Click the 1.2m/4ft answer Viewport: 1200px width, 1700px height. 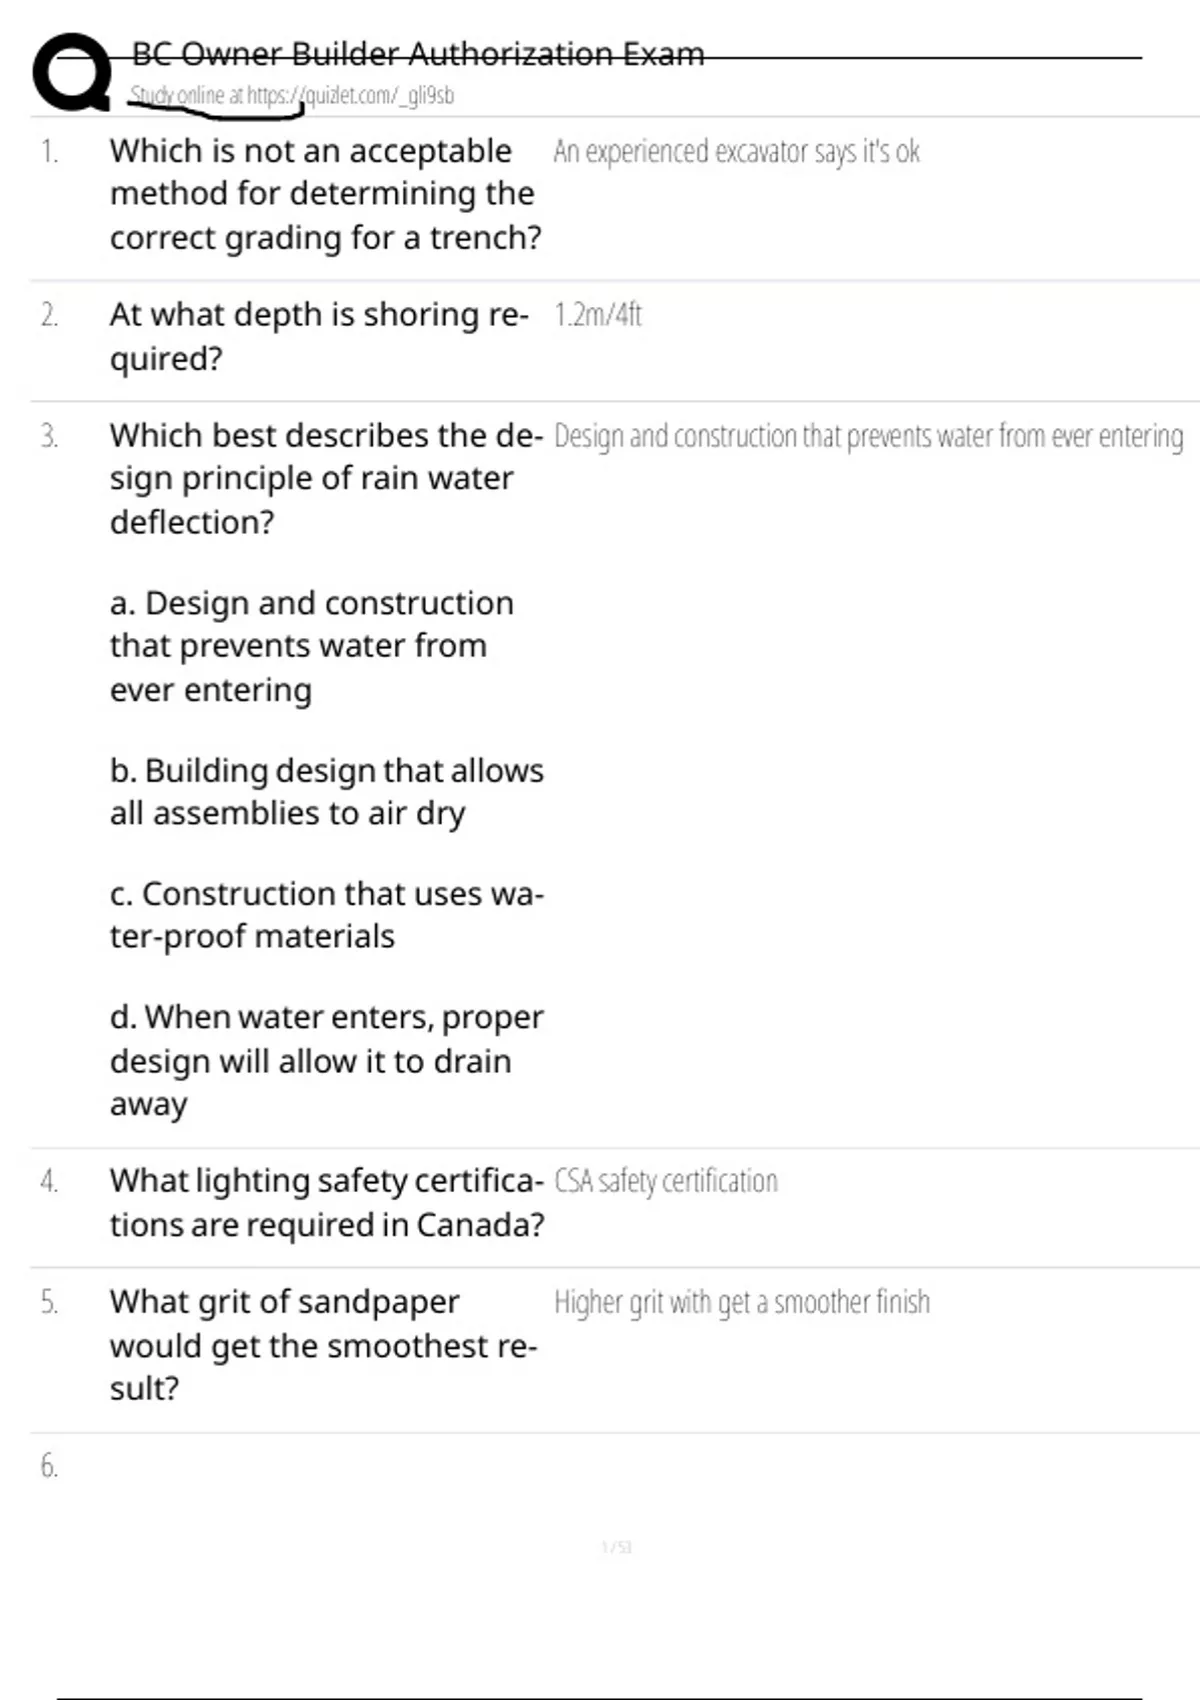click(x=598, y=315)
